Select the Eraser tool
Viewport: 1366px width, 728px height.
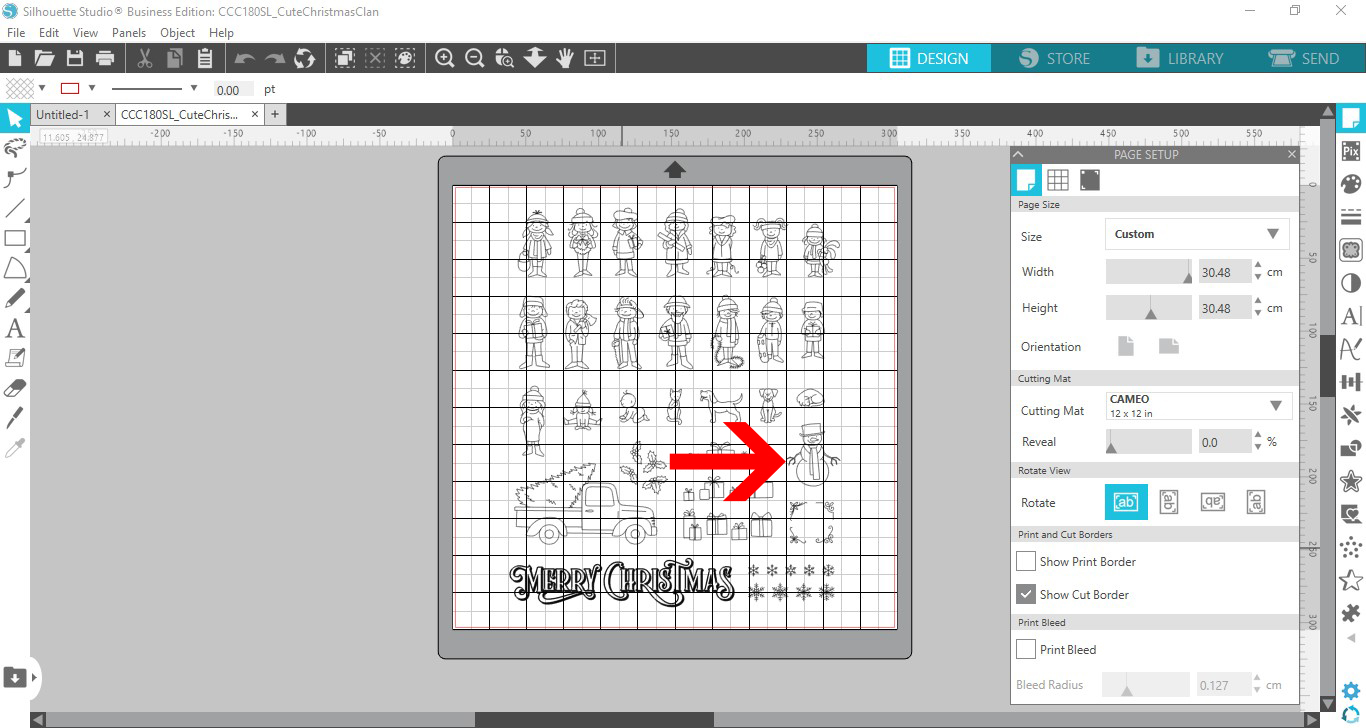(15, 388)
